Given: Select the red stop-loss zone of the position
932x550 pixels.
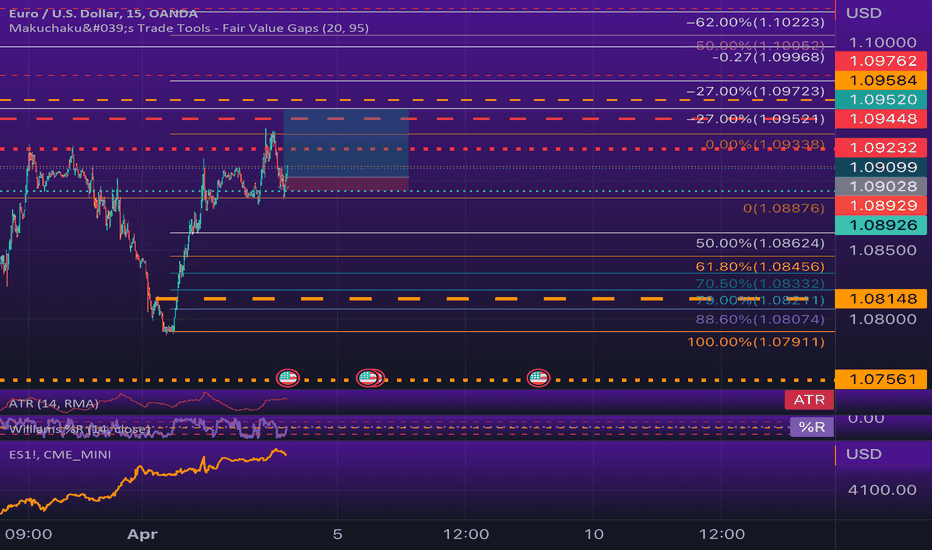Looking at the screenshot, I should click(x=346, y=184).
